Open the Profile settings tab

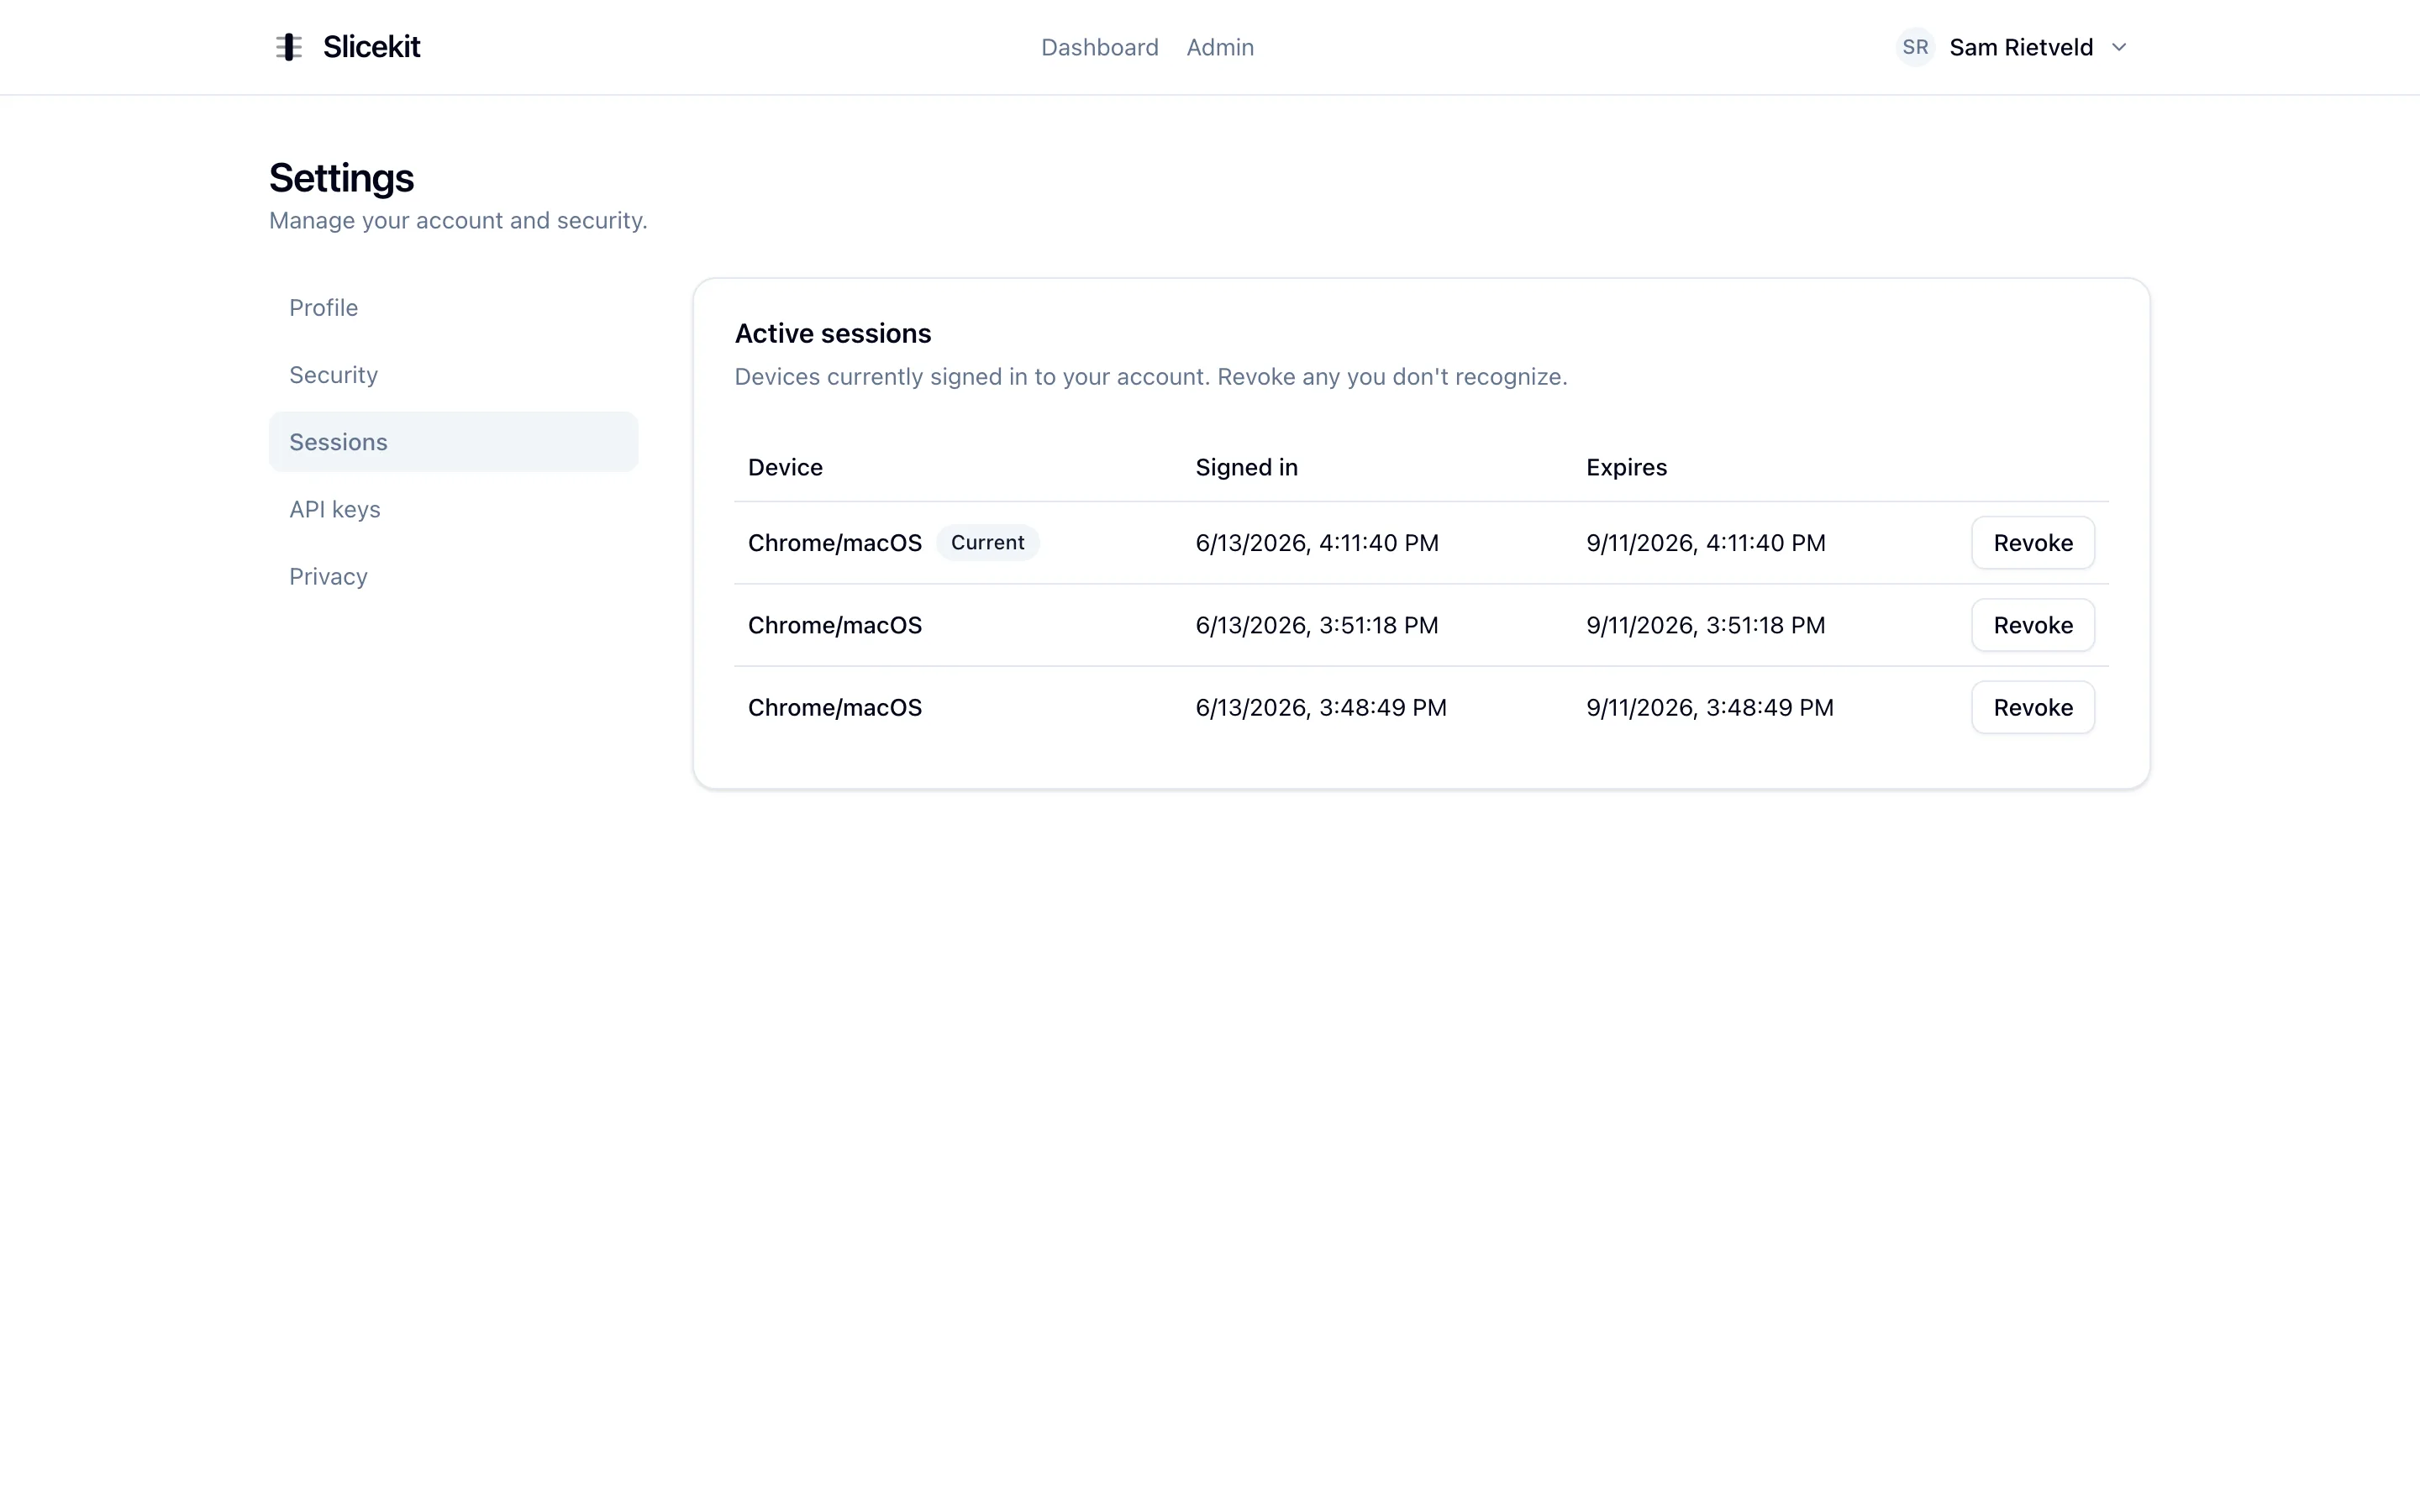point(453,307)
